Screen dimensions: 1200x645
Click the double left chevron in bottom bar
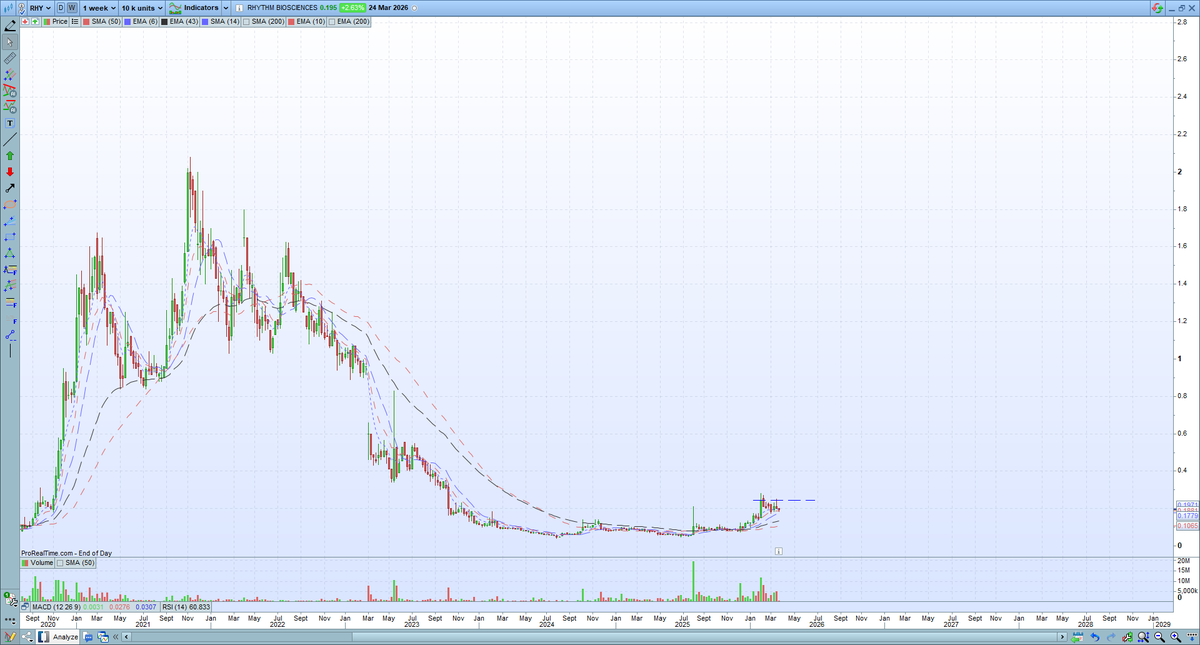[115, 637]
